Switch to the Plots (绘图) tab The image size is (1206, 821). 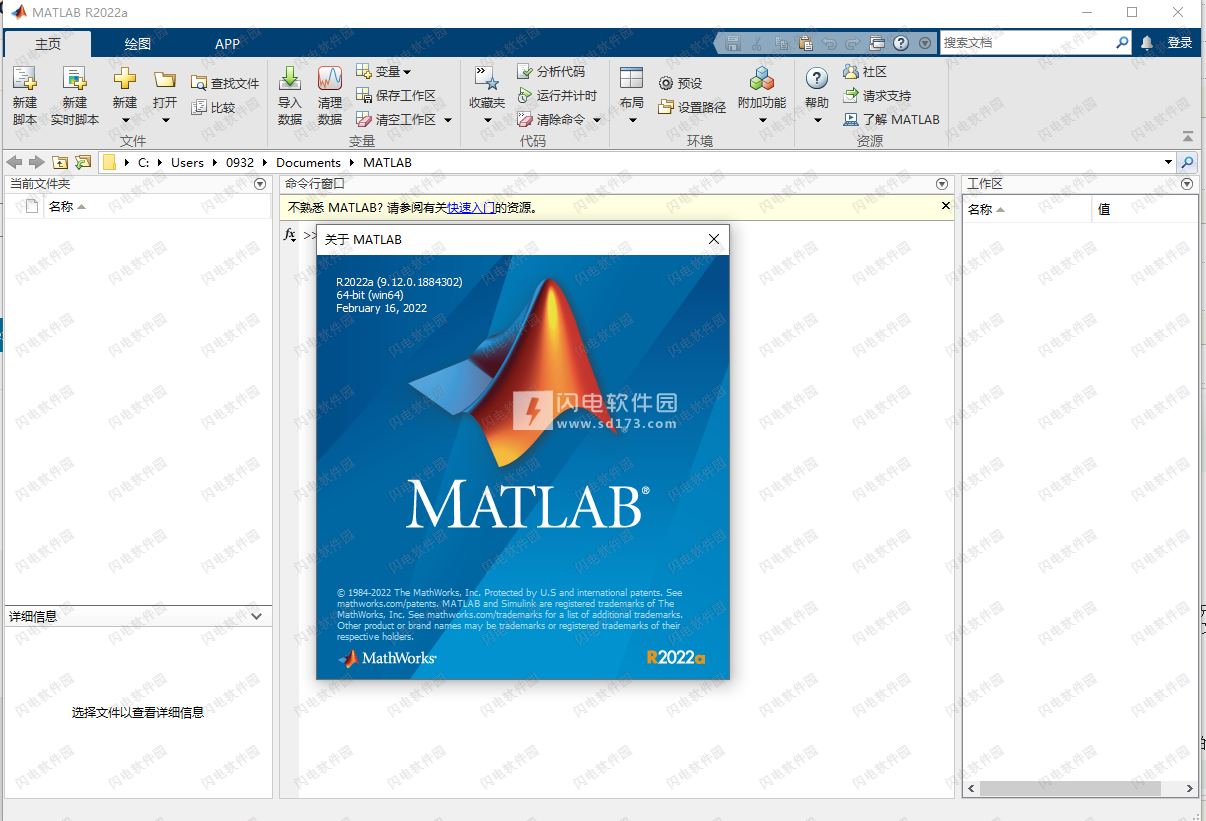[138, 43]
